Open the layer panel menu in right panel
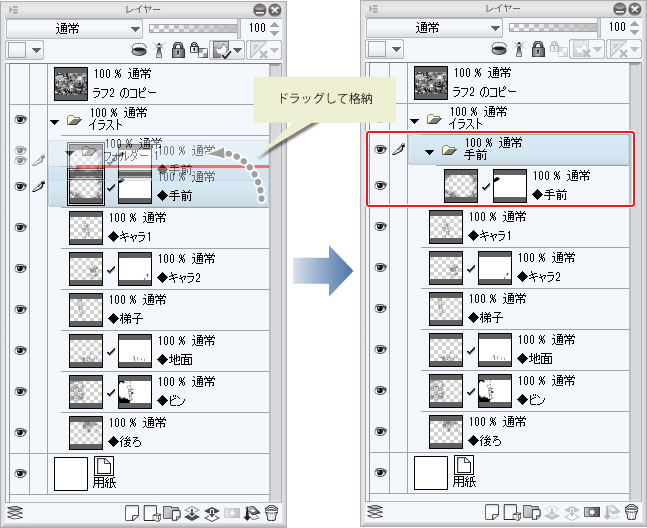 coord(373,9)
